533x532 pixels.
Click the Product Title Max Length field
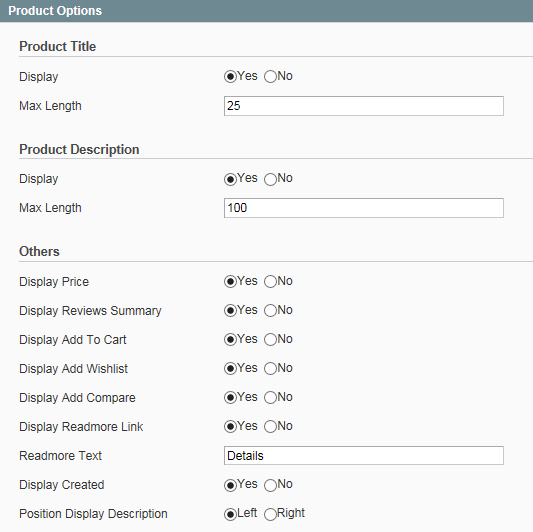click(364, 106)
